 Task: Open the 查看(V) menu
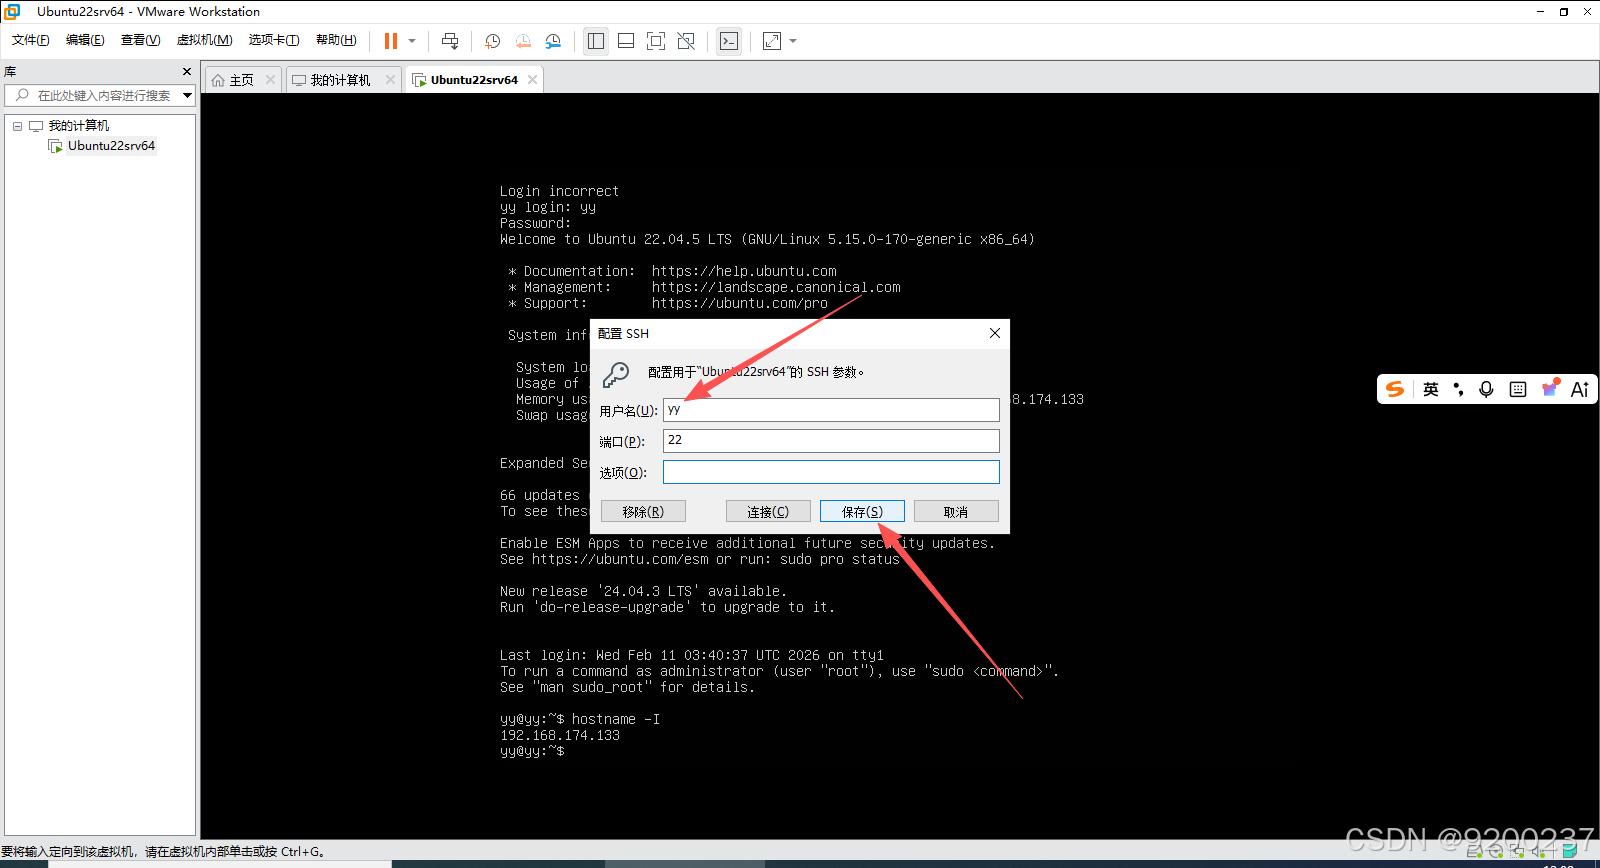point(140,40)
